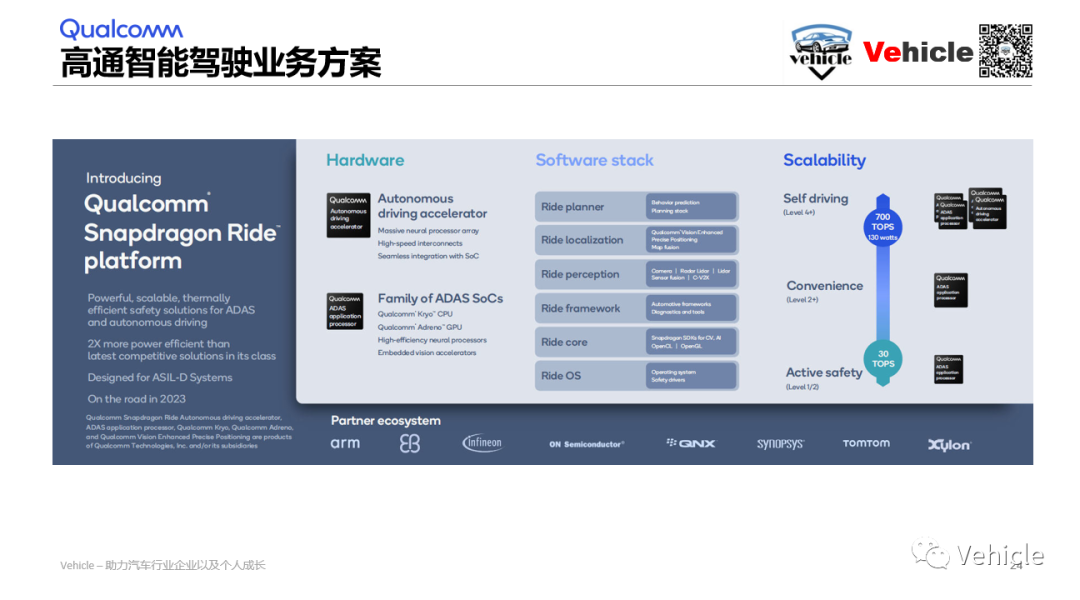Click the 30 TOPS circle marker
The width and height of the screenshot is (1080, 600).
coord(883,359)
